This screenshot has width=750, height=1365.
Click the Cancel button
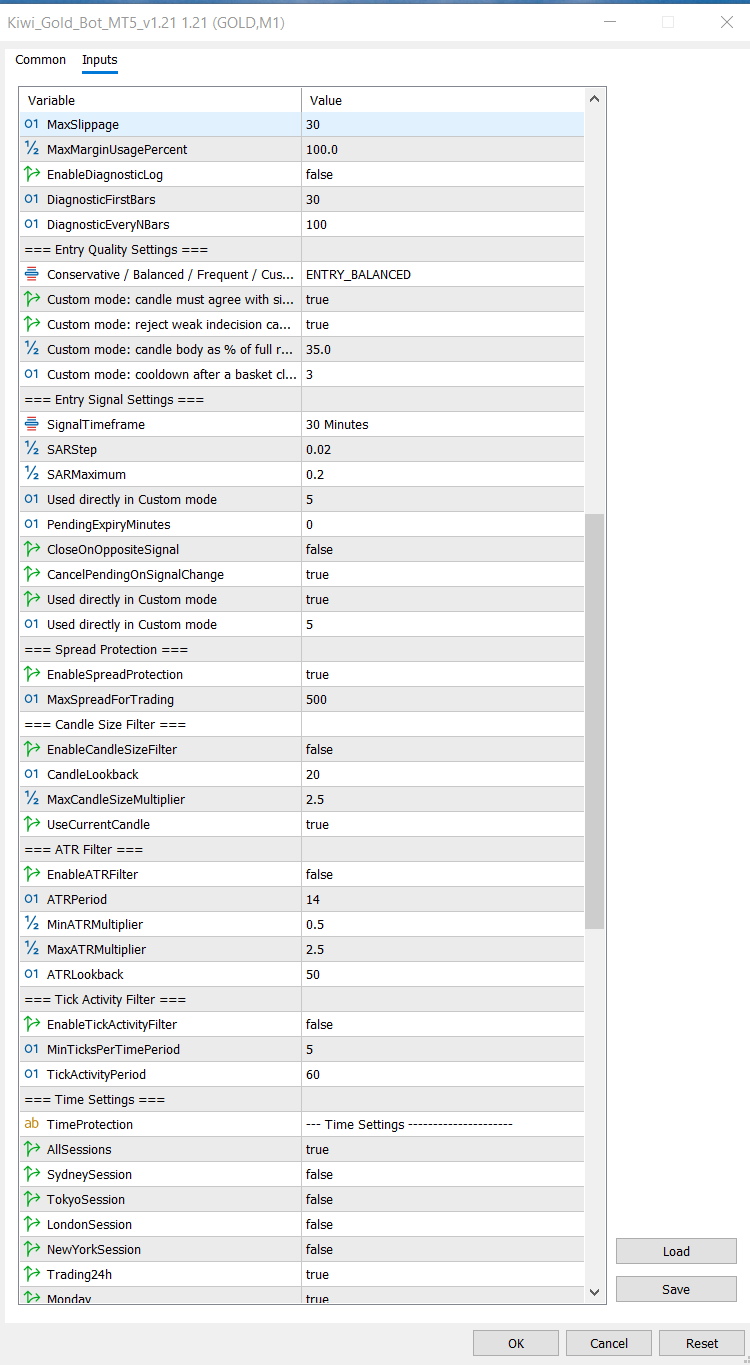(x=609, y=1343)
